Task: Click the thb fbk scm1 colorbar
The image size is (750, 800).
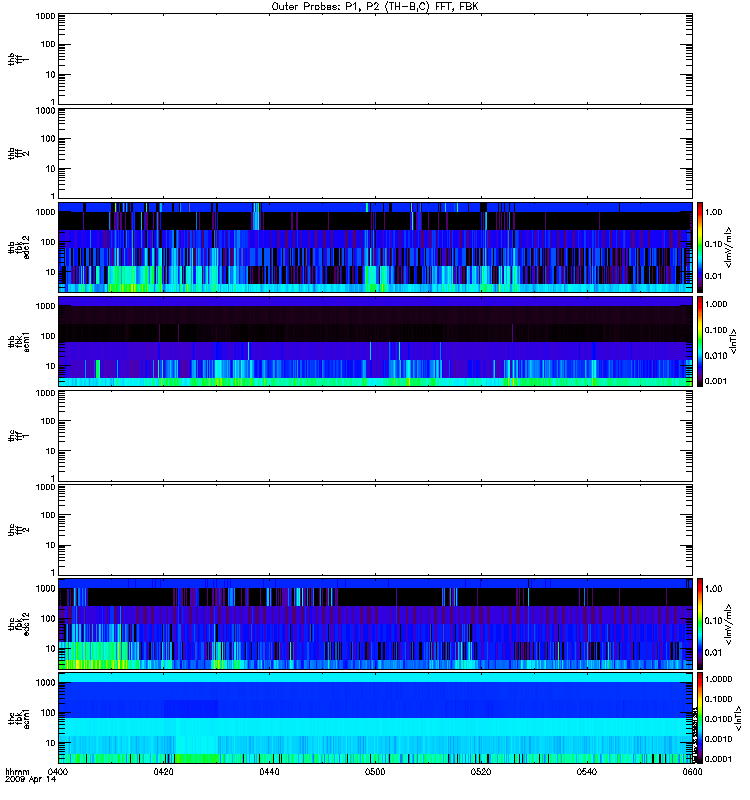Action: click(700, 341)
